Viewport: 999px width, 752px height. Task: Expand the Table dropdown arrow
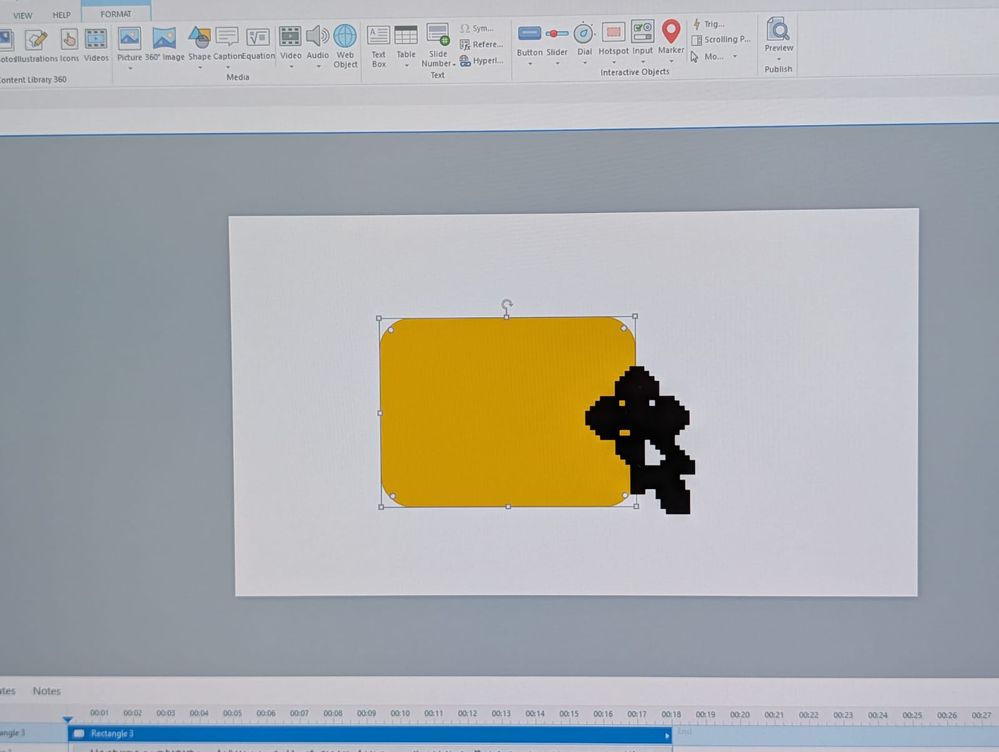(x=406, y=65)
